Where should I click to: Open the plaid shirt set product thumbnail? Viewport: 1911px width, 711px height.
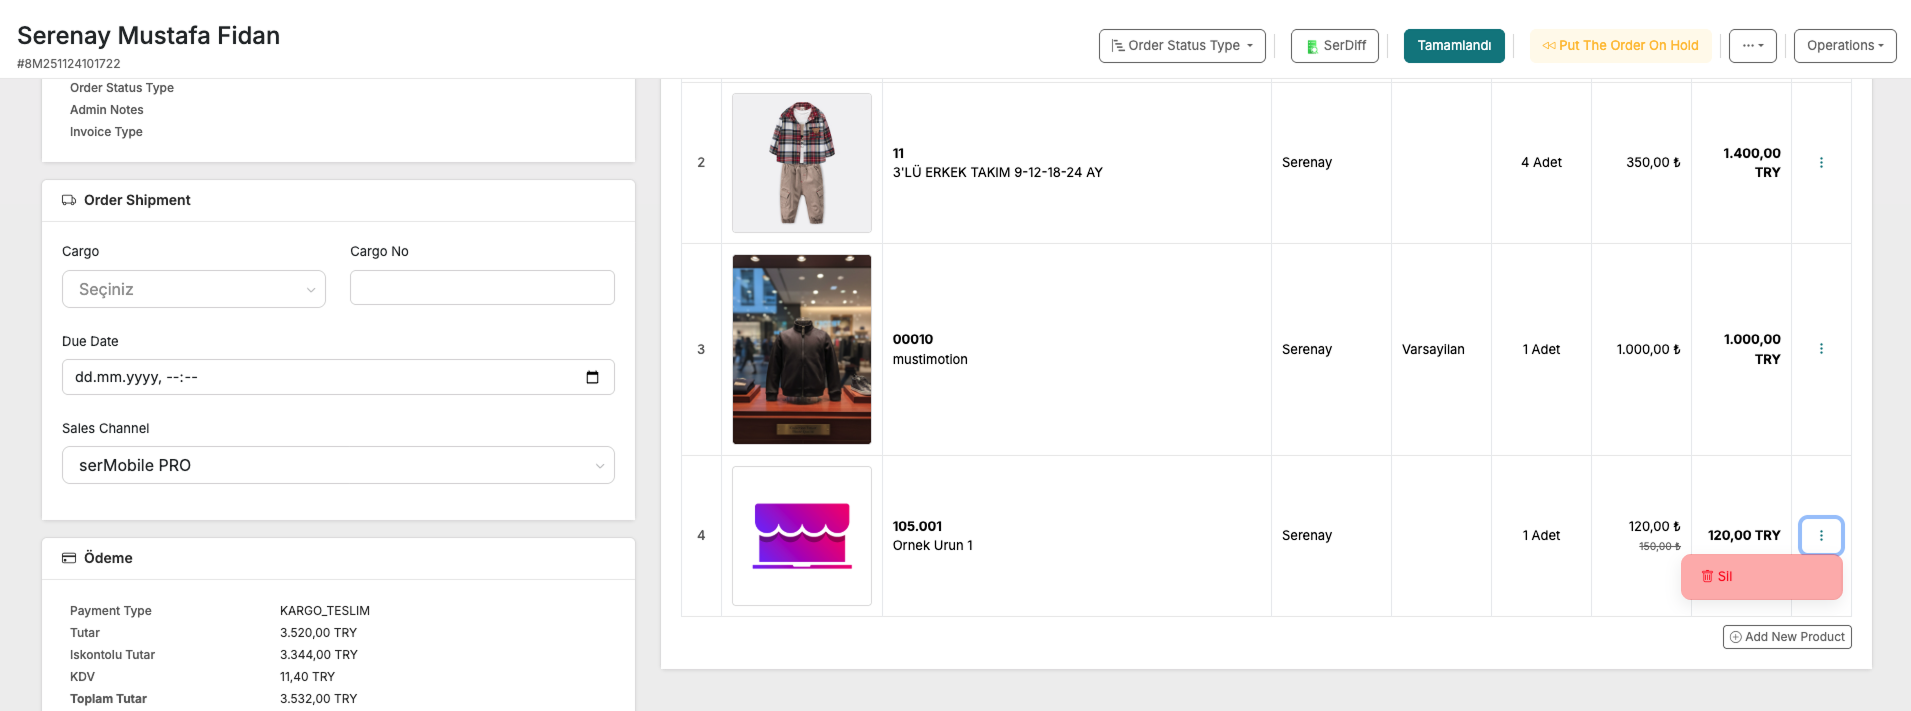(801, 163)
